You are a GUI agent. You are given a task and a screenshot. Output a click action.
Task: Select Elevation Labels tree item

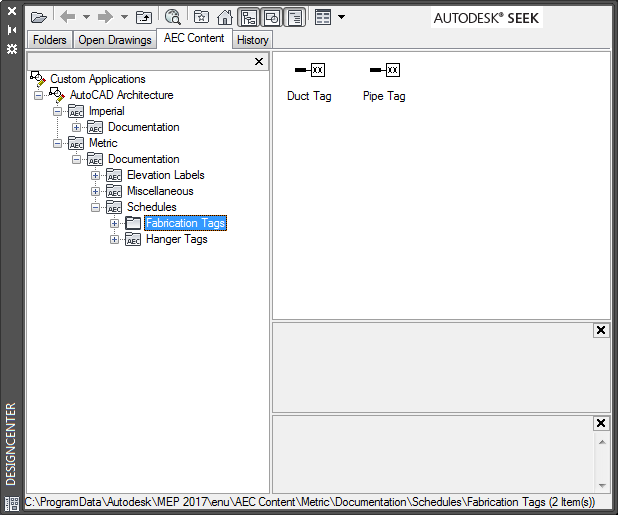tap(166, 175)
